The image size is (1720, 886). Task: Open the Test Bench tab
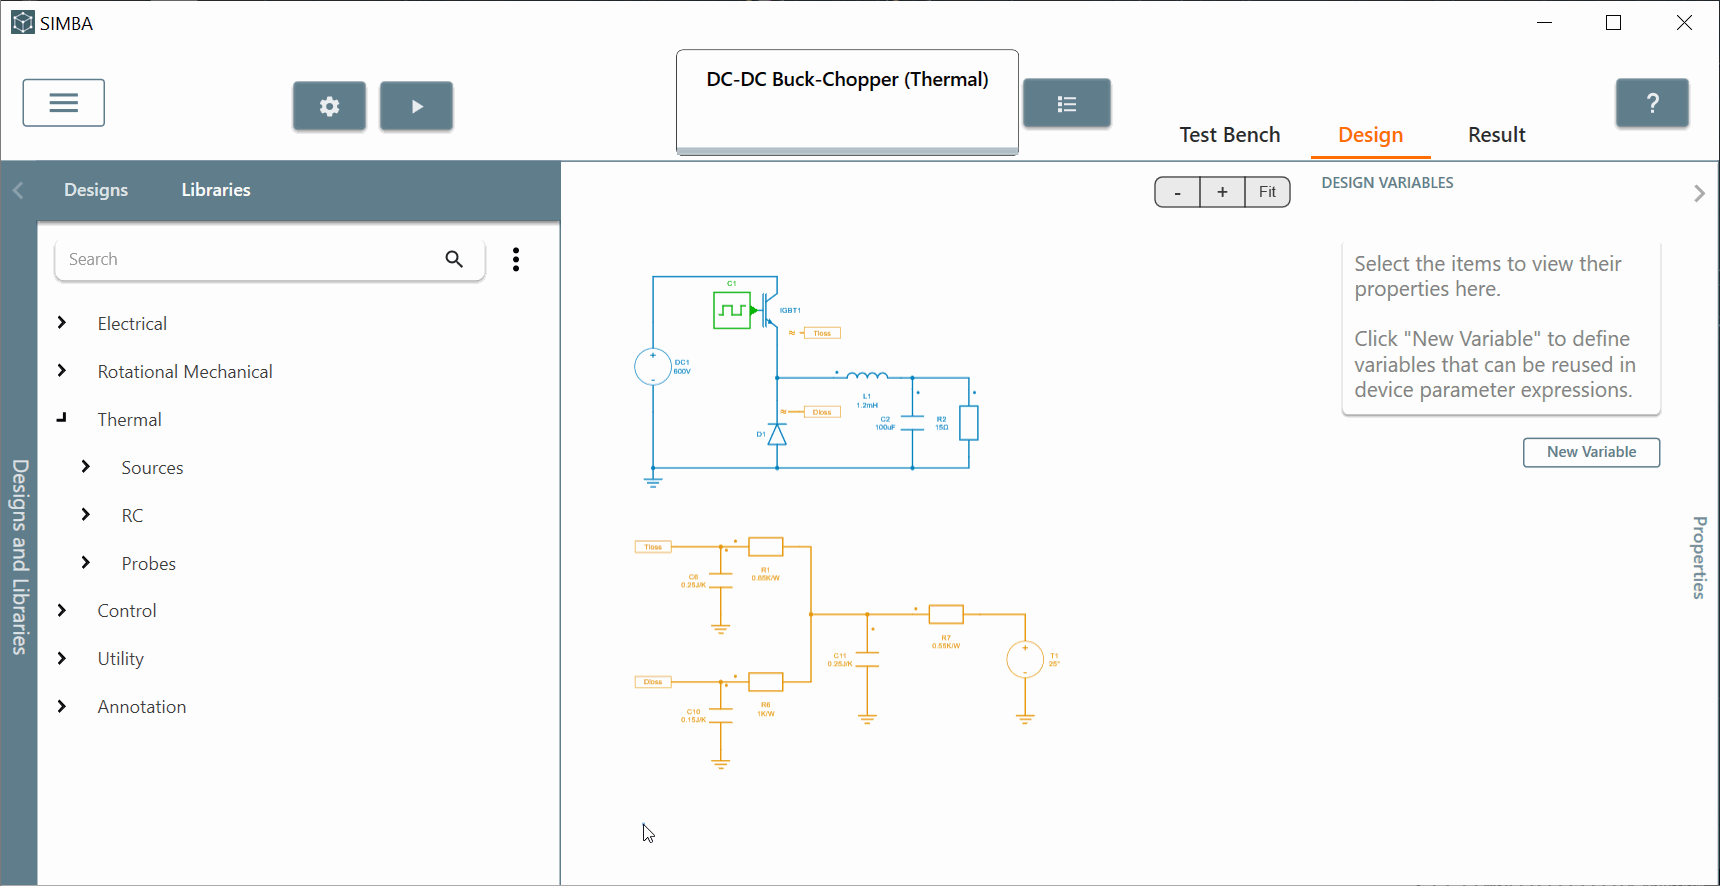coord(1230,135)
